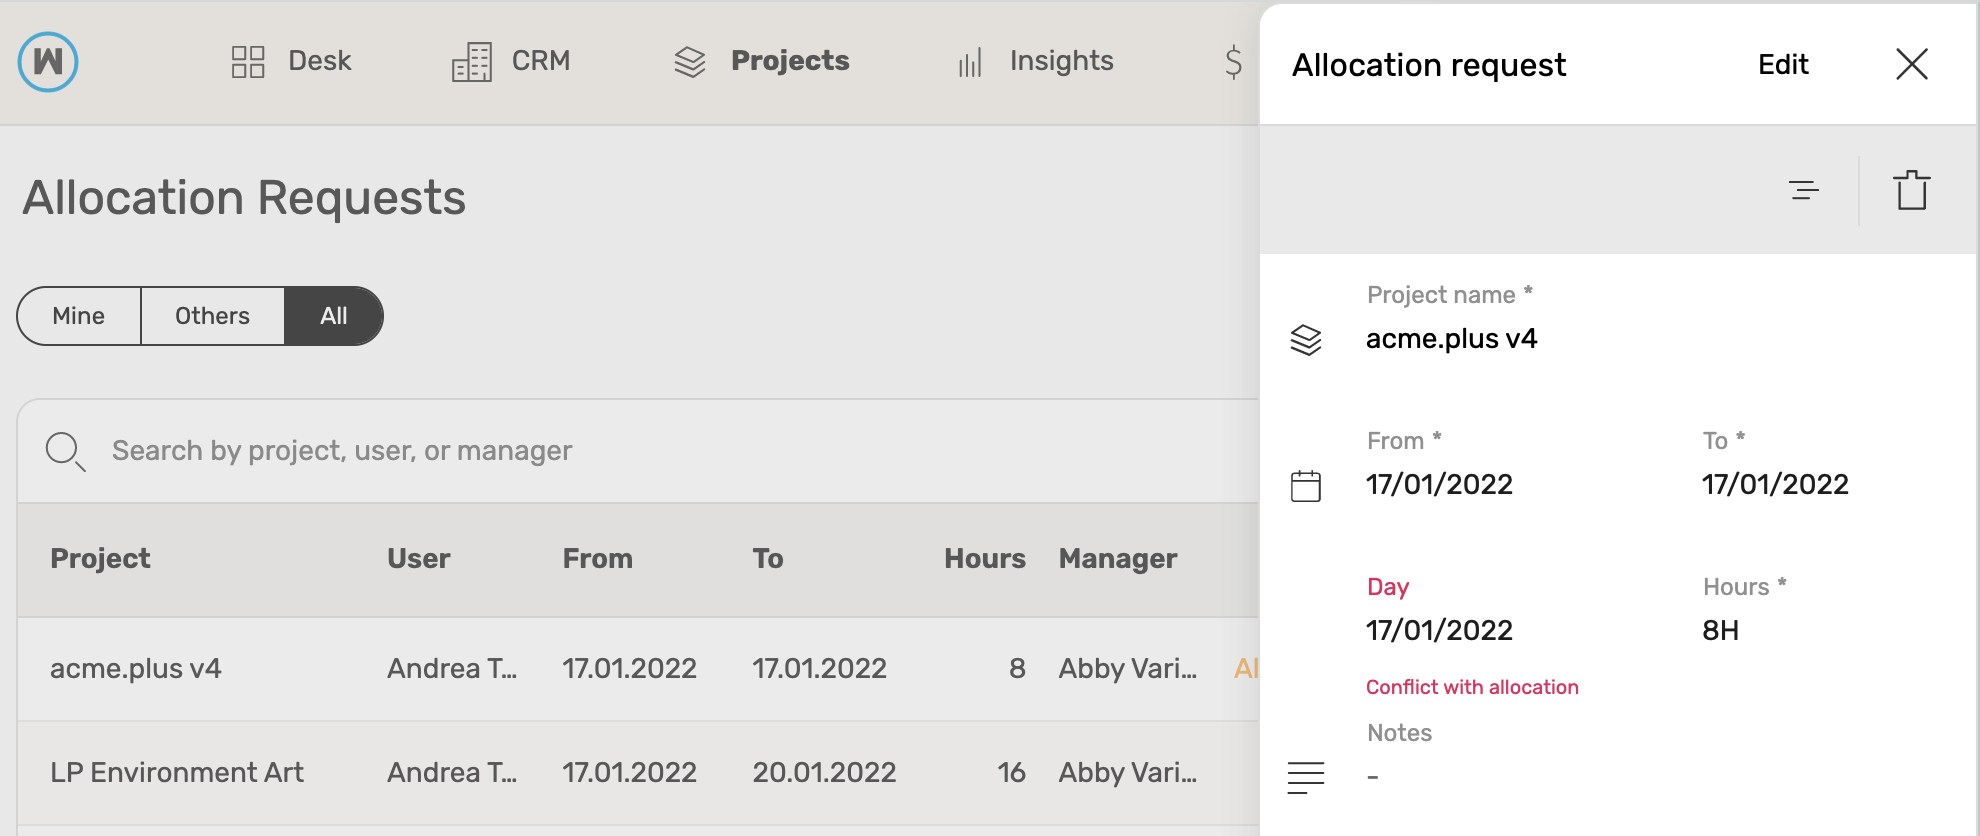Show Others requests
The width and height of the screenshot is (1980, 836).
coord(213,316)
